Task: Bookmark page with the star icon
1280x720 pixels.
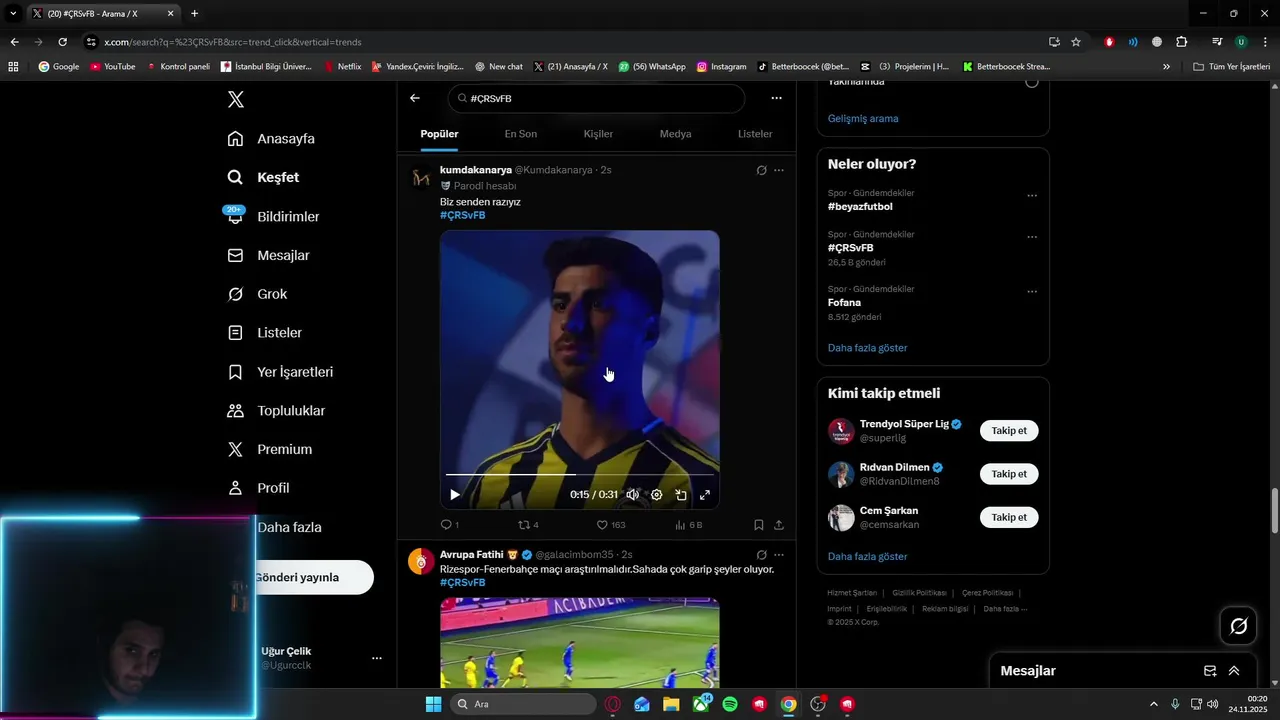Action: (1076, 42)
